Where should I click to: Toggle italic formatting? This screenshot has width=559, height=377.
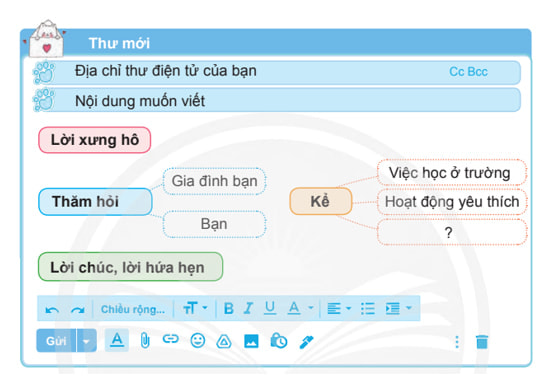[248, 309]
